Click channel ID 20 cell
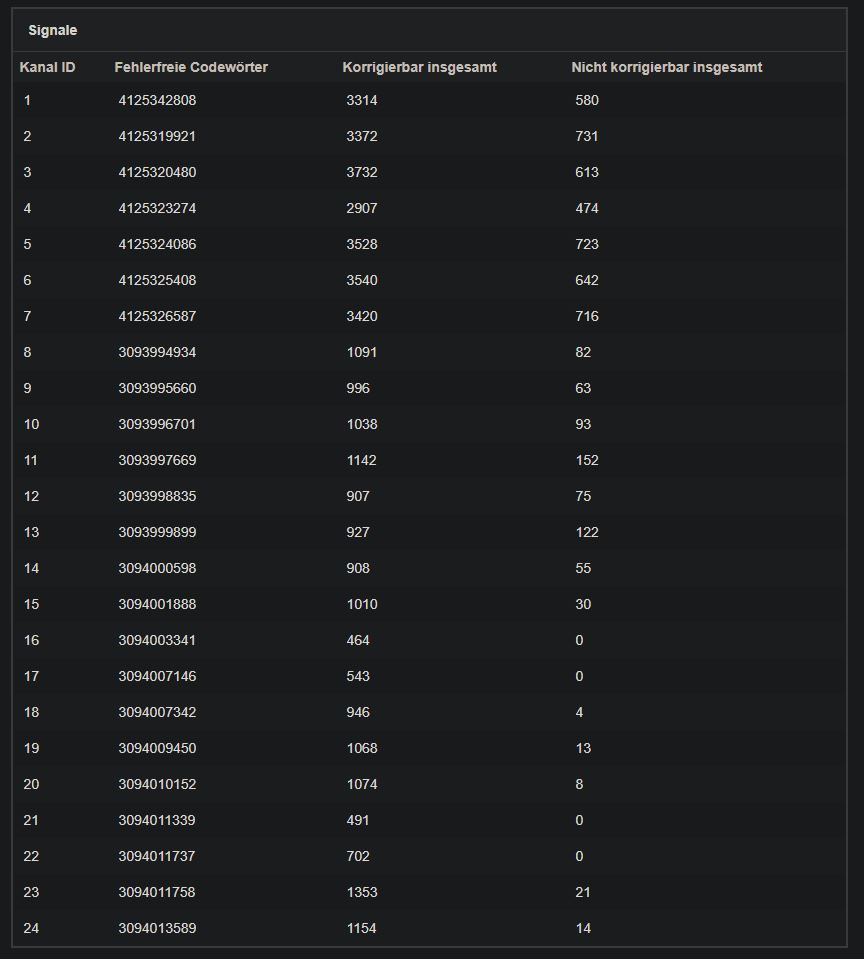 click(31, 784)
